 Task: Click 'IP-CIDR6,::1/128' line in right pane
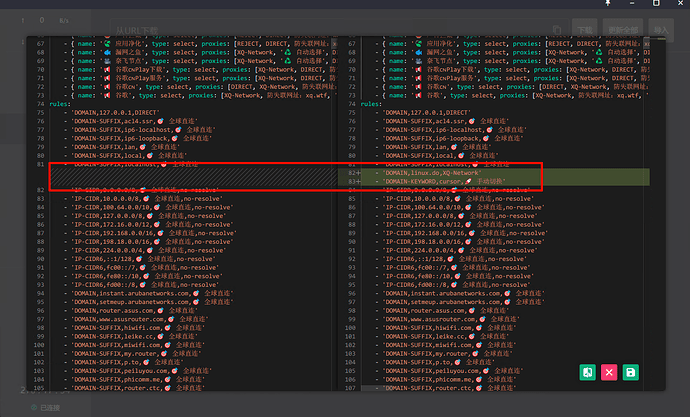[x=455, y=259]
